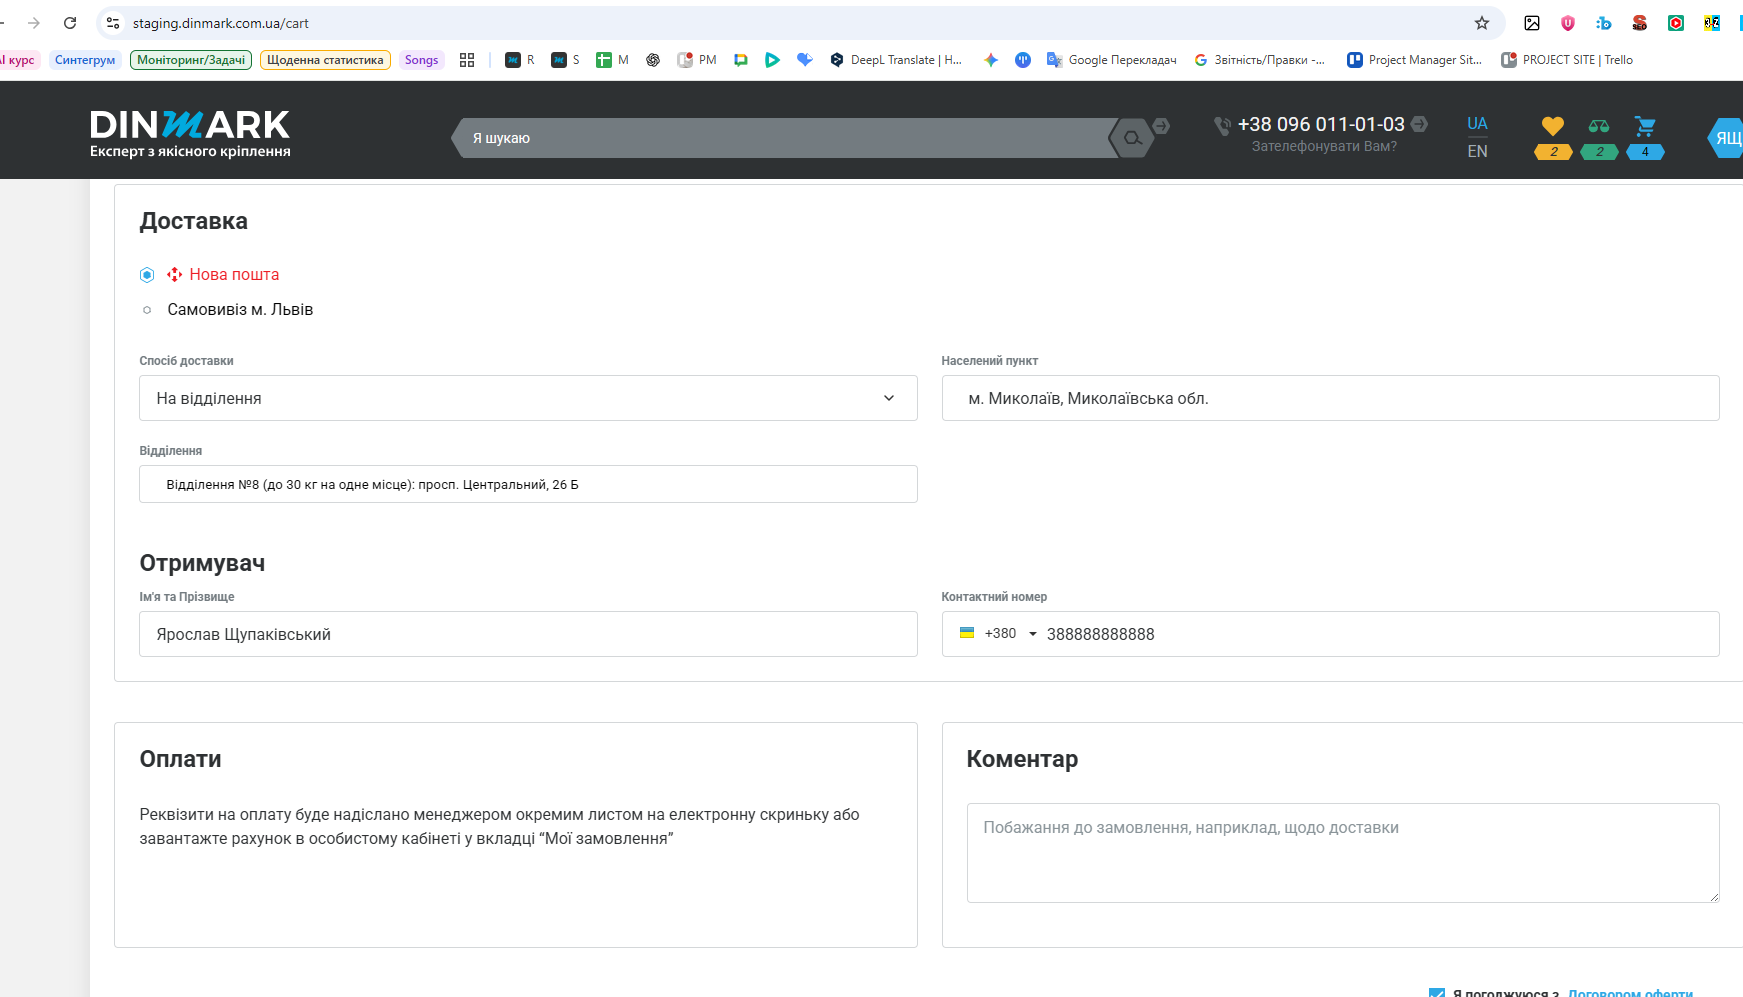Toggle the agreement checkbox near Договором оферти

(x=1437, y=992)
